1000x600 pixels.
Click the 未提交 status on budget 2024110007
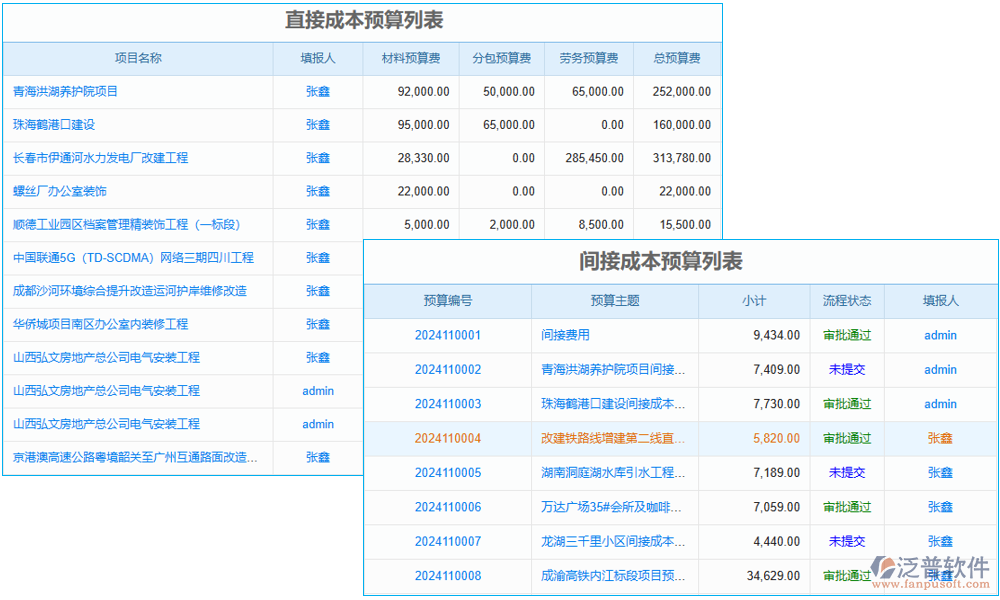[x=847, y=541]
